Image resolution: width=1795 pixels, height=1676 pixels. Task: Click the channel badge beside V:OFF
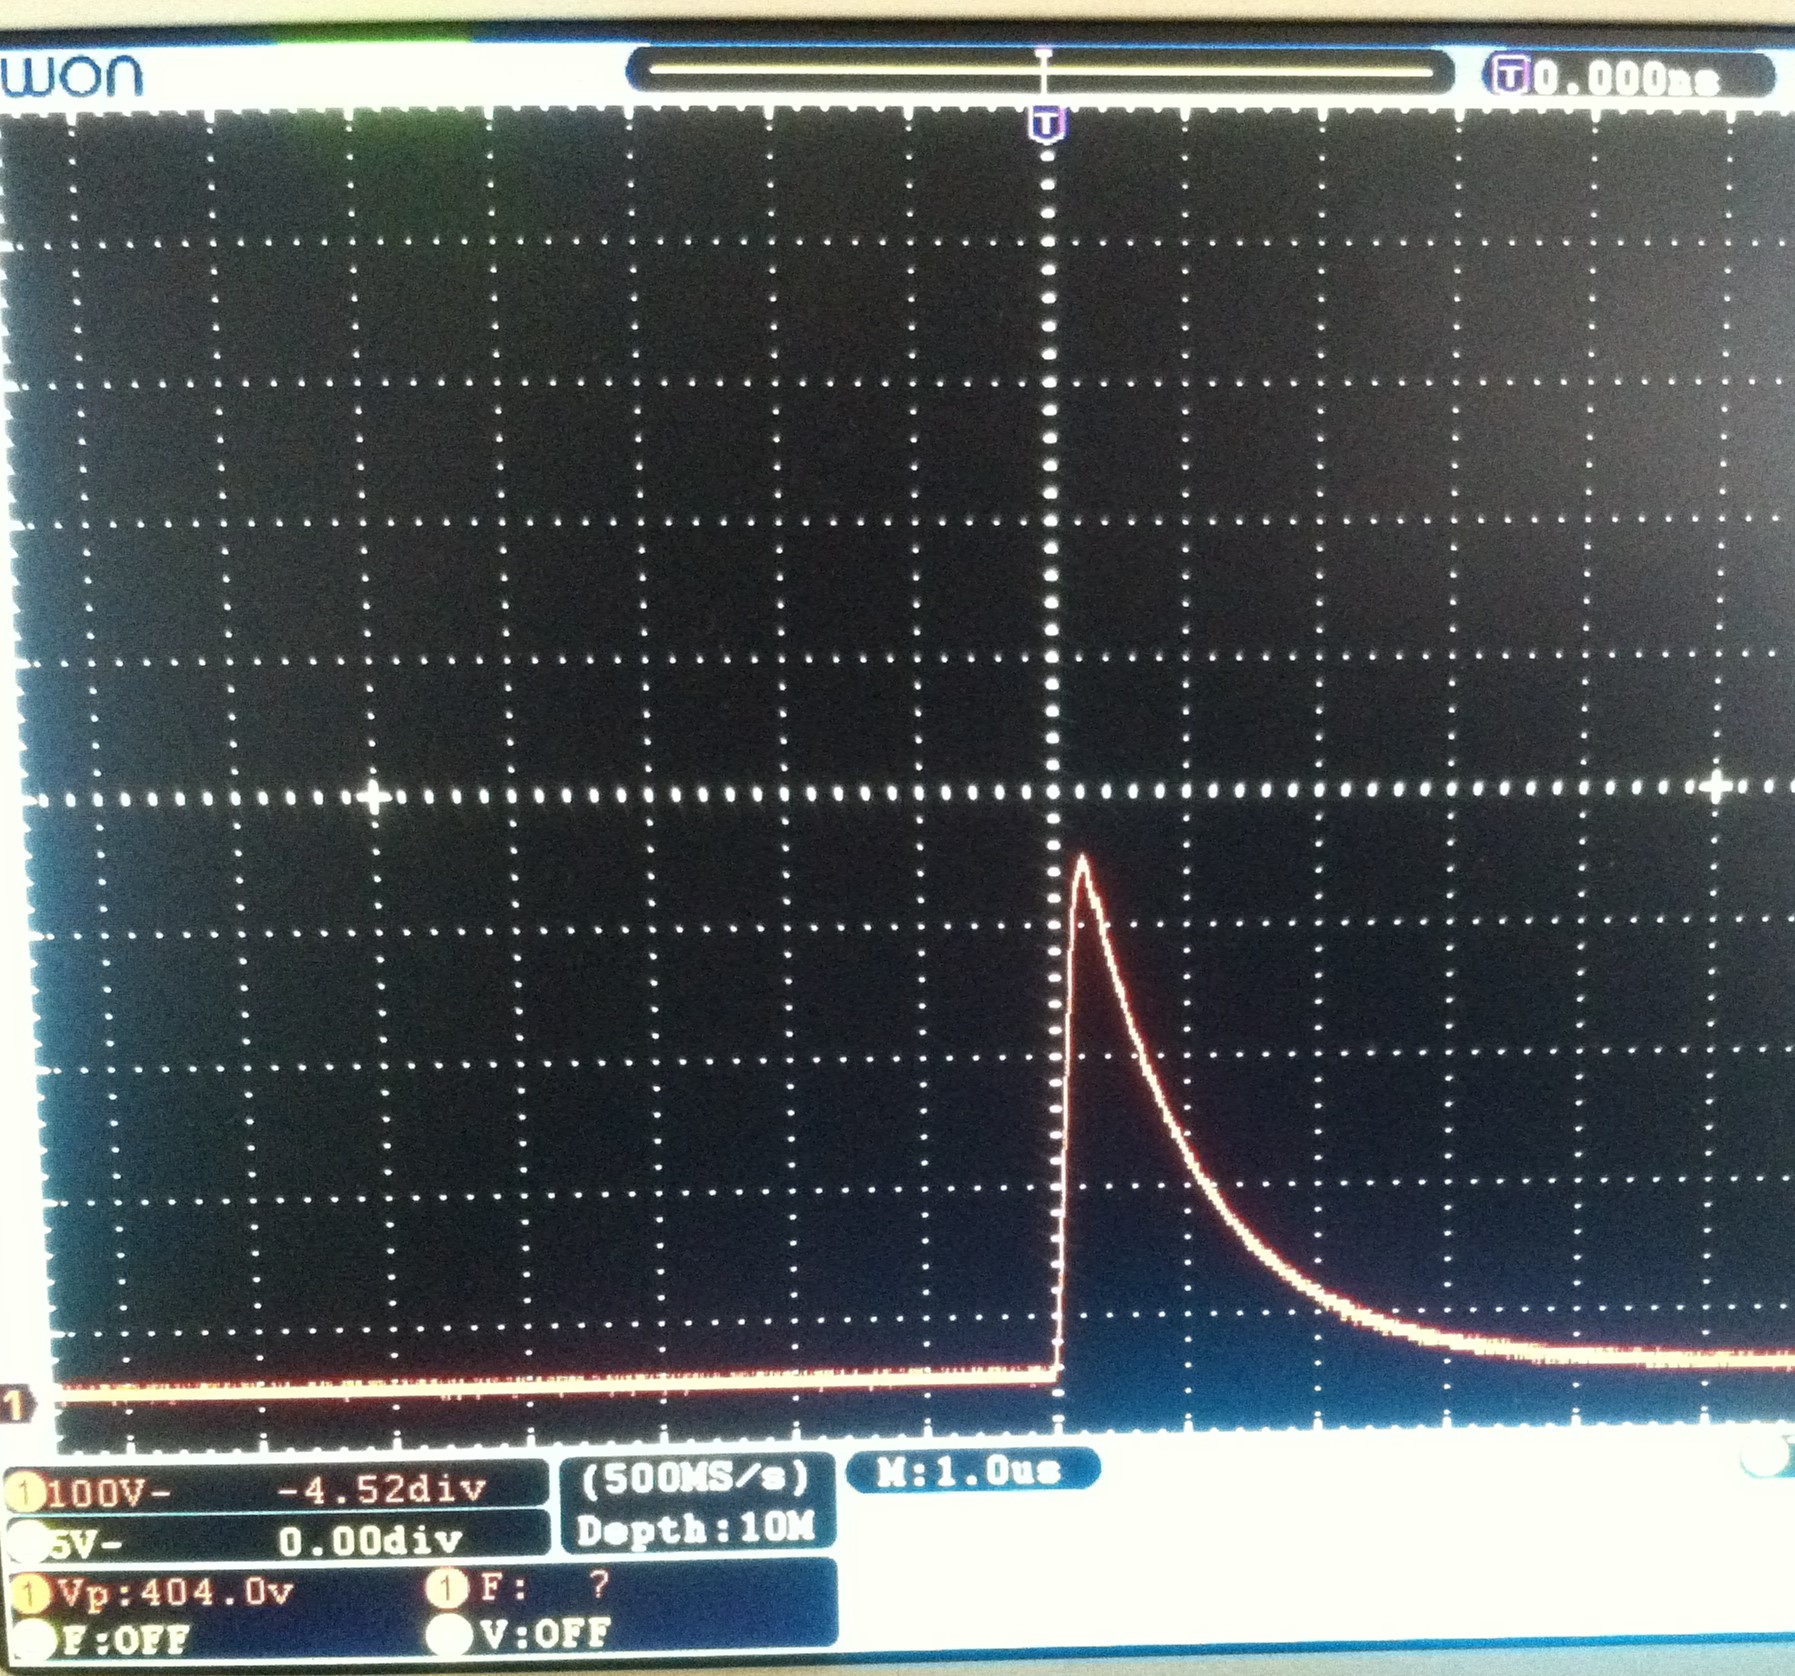(448, 1636)
